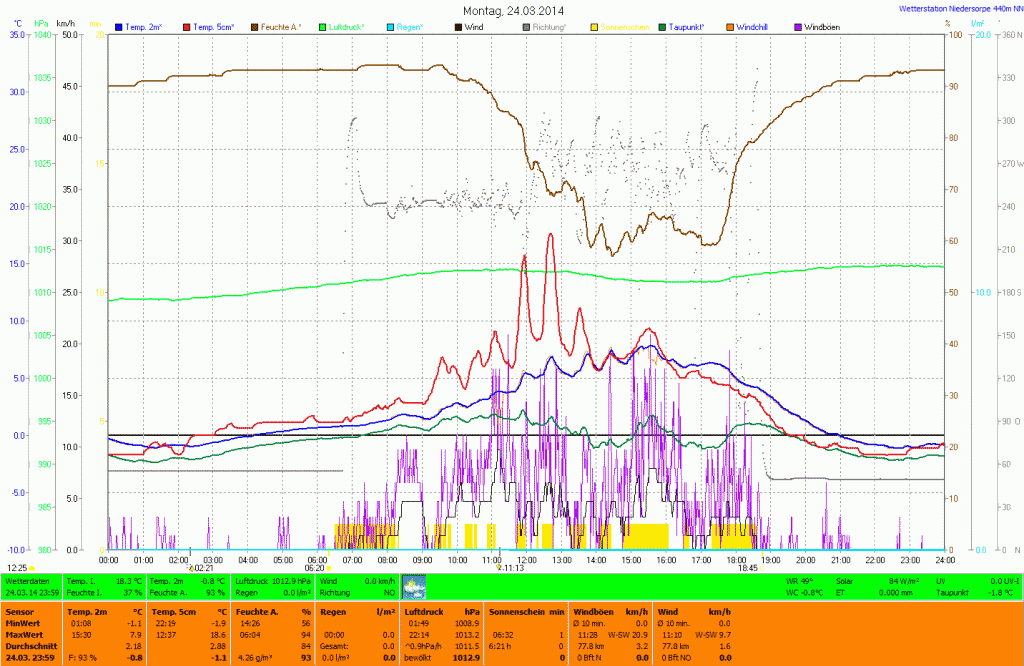This screenshot has height=666, width=1024.
Task: Click the yellow Sonnenschein legend square
Action: click(x=595, y=27)
